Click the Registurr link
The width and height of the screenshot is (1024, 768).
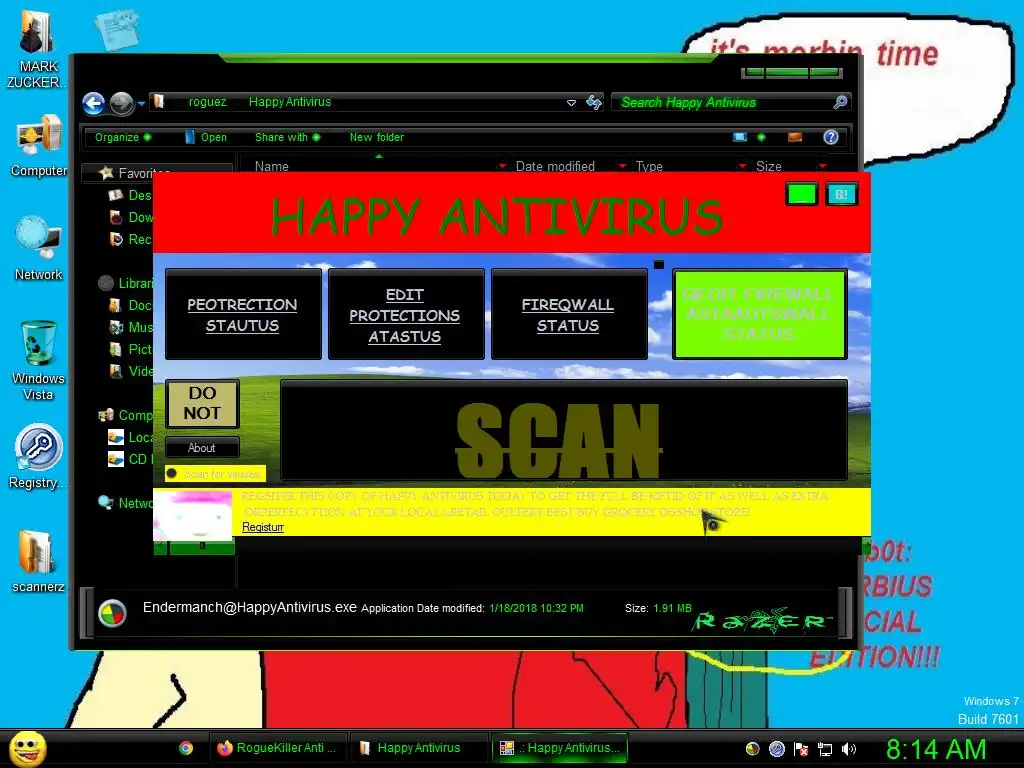pyautogui.click(x=263, y=526)
